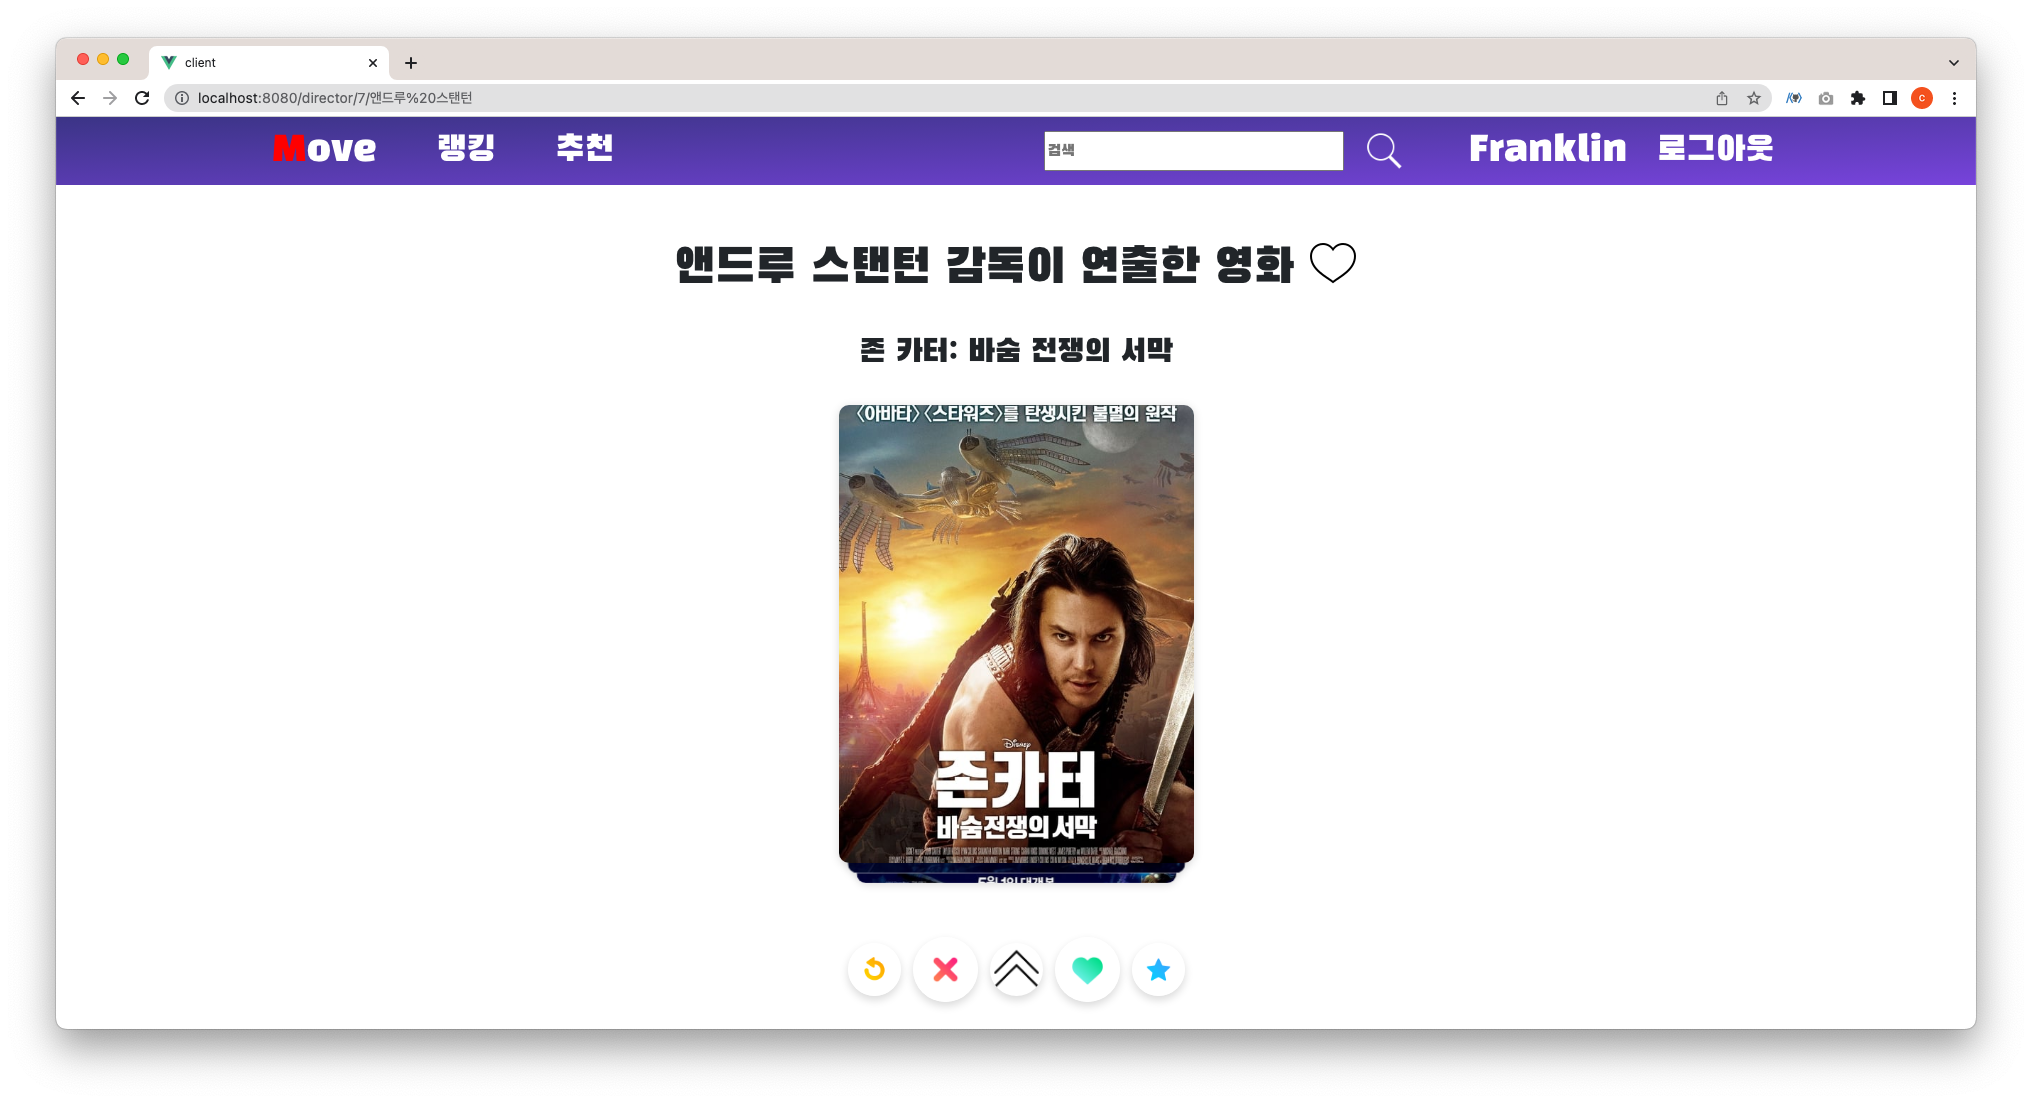The image size is (2032, 1103).
Task: Click the blue star super-like button
Action: pyautogui.click(x=1158, y=970)
